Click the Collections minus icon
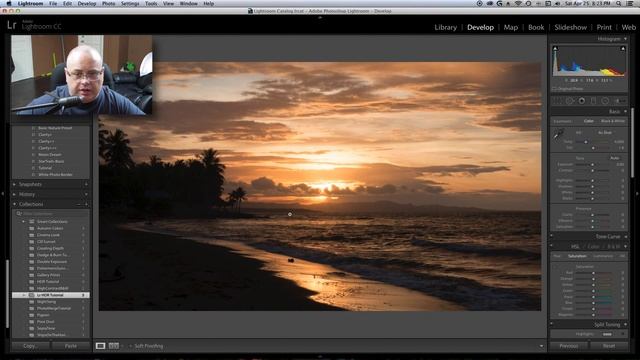 tap(79, 204)
